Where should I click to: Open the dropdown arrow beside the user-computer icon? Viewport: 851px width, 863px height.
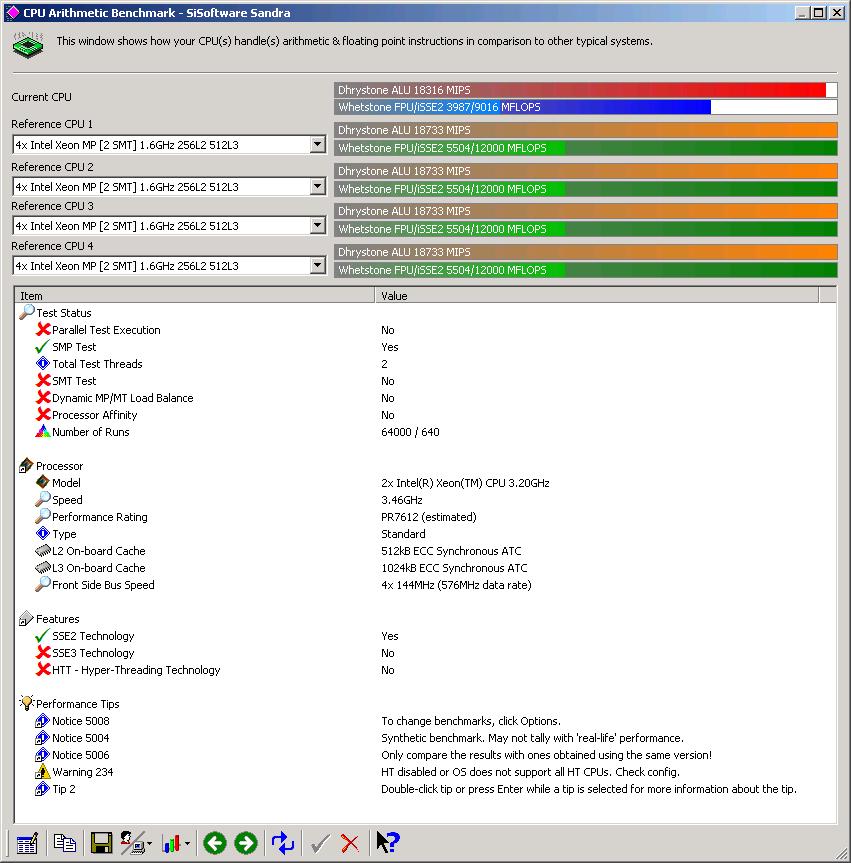click(149, 844)
